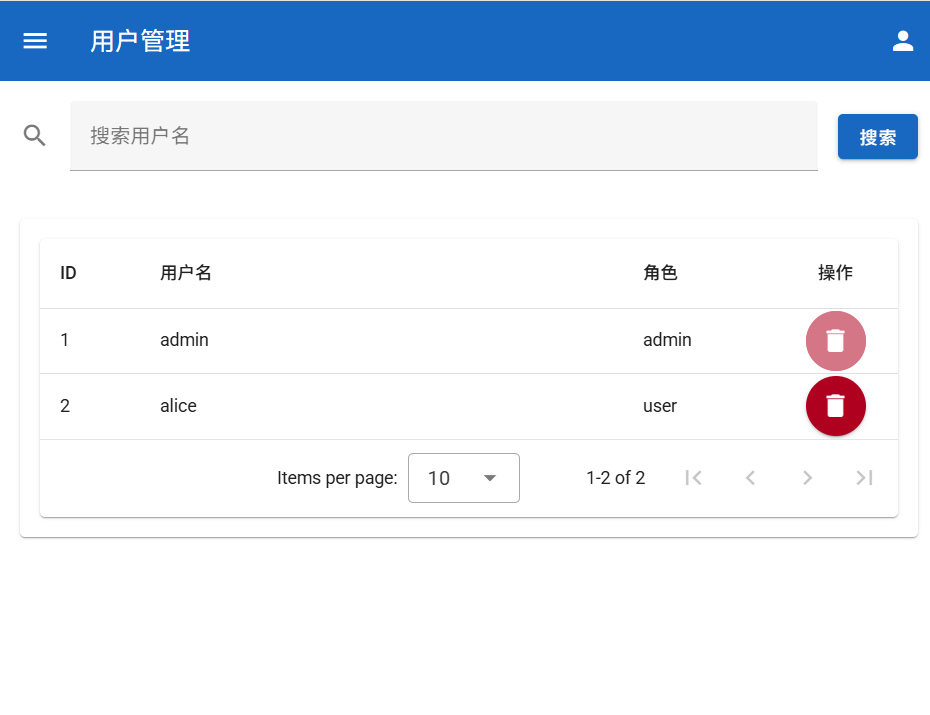The width and height of the screenshot is (930, 715).
Task: Open the user account profile icon
Action: click(x=903, y=41)
